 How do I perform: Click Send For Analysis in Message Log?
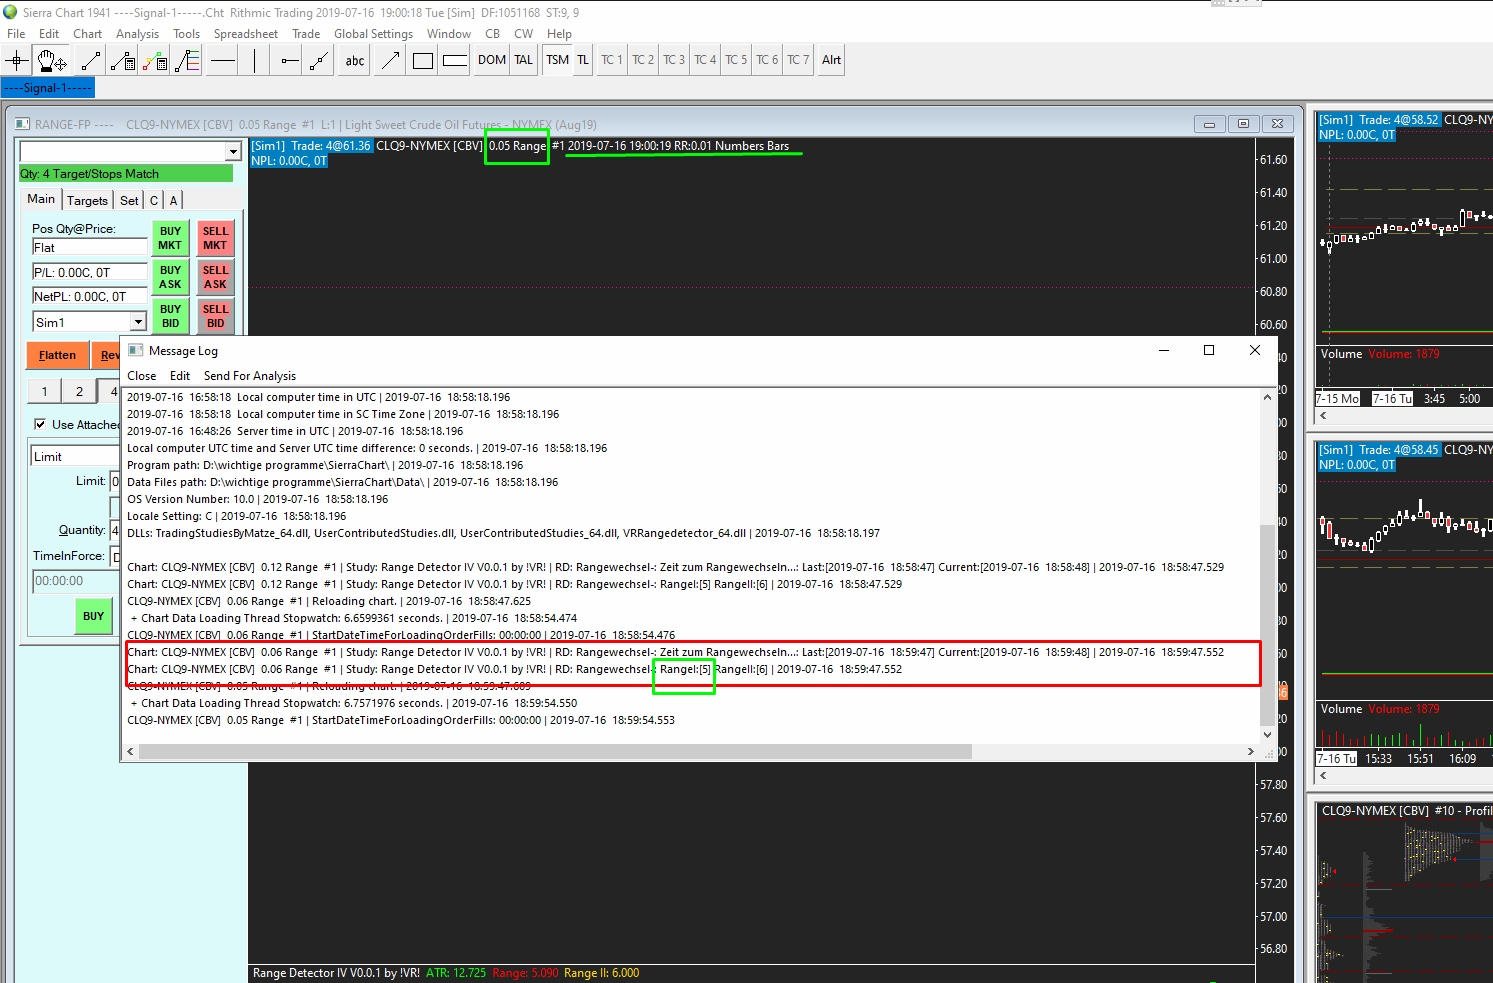[x=250, y=376]
